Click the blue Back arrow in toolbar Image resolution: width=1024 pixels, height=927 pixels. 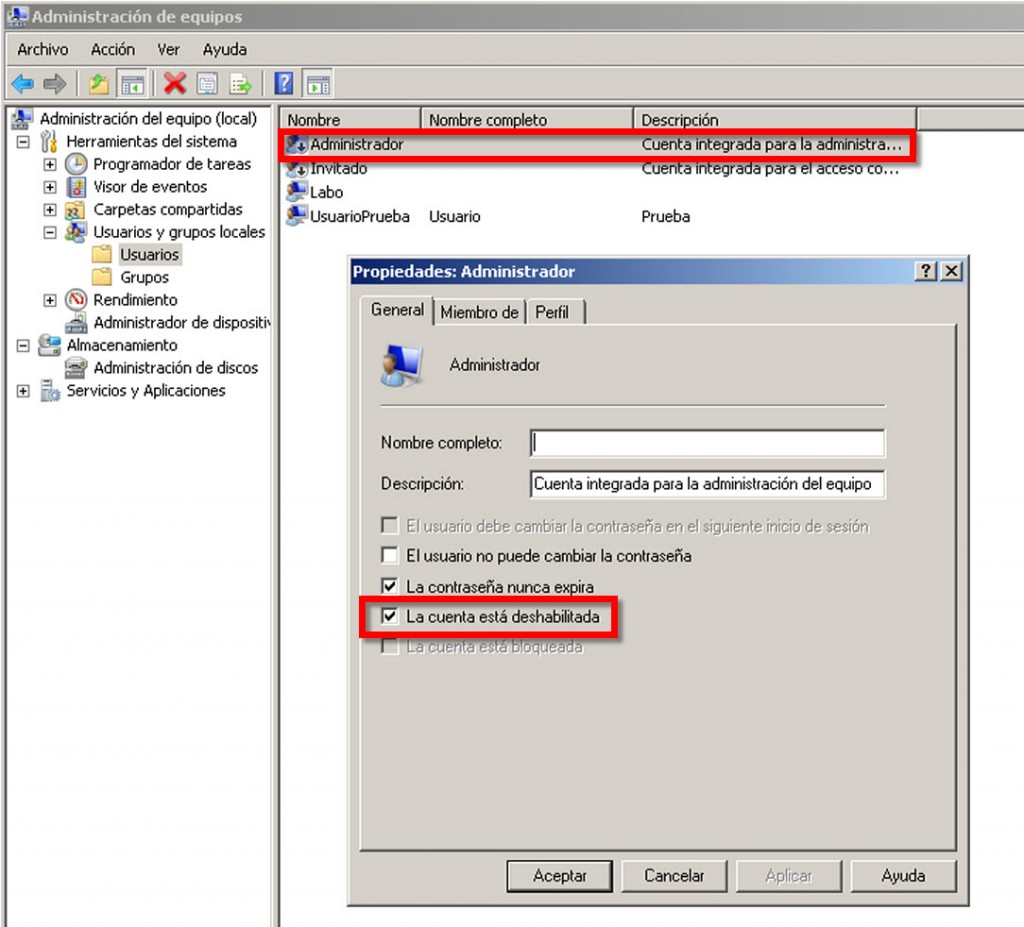(22, 83)
